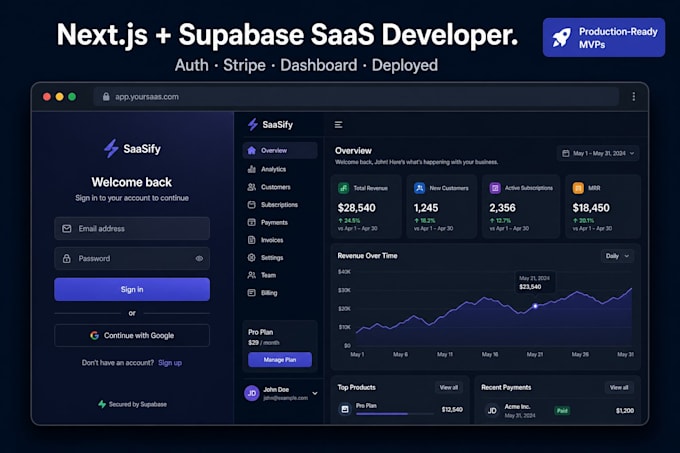
Task: Click View all in Recent Payments
Action: pyautogui.click(x=619, y=387)
